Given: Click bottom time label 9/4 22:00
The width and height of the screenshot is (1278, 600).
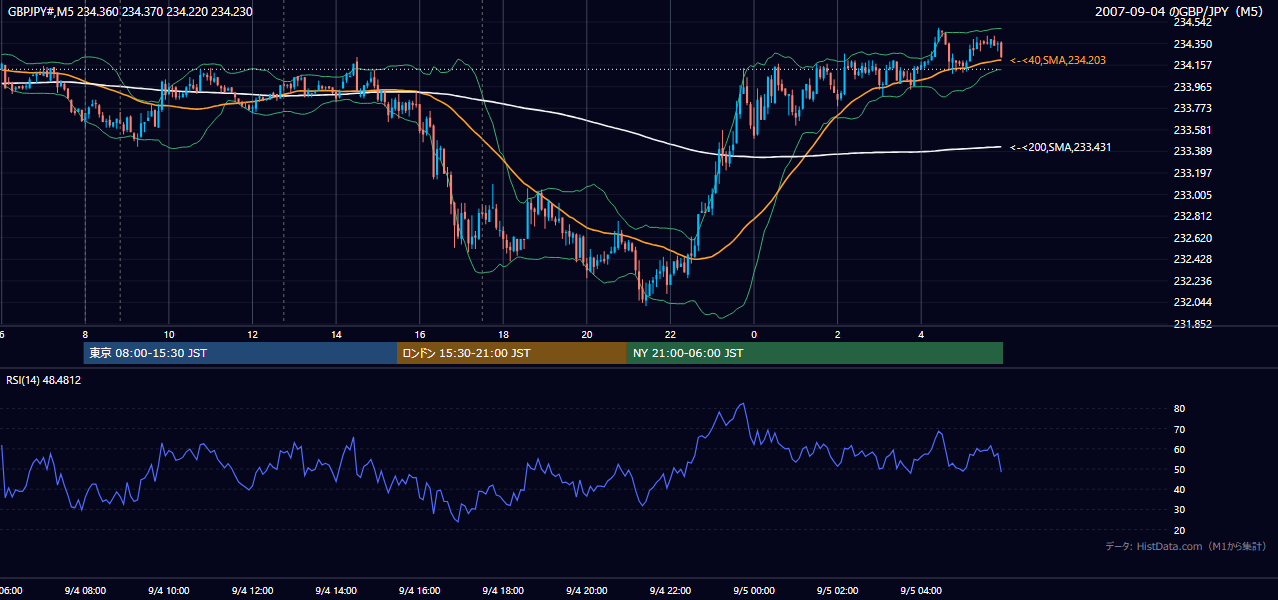Looking at the screenshot, I should [x=670, y=591].
